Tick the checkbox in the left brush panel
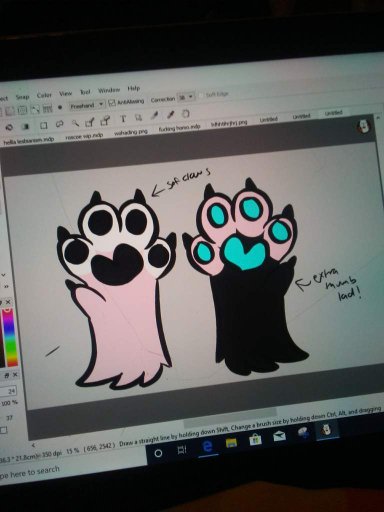 click(3, 430)
